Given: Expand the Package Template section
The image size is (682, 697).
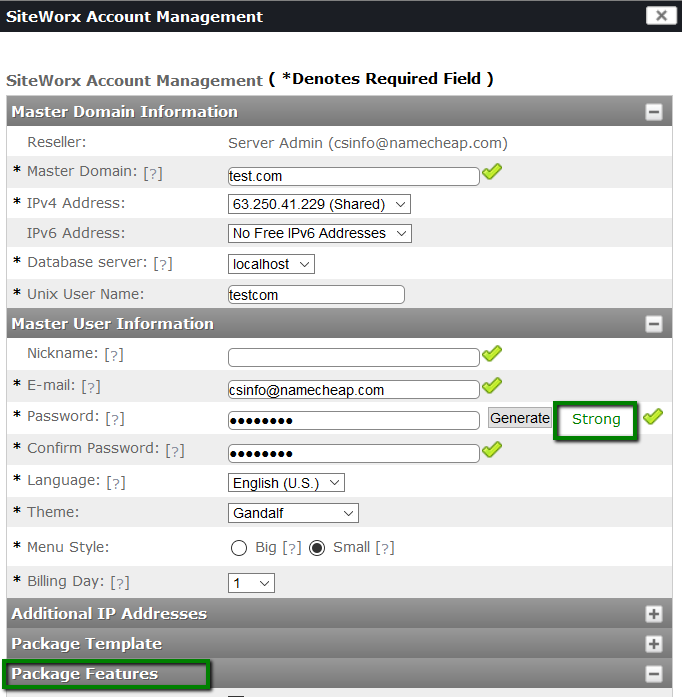Looking at the screenshot, I should point(654,644).
